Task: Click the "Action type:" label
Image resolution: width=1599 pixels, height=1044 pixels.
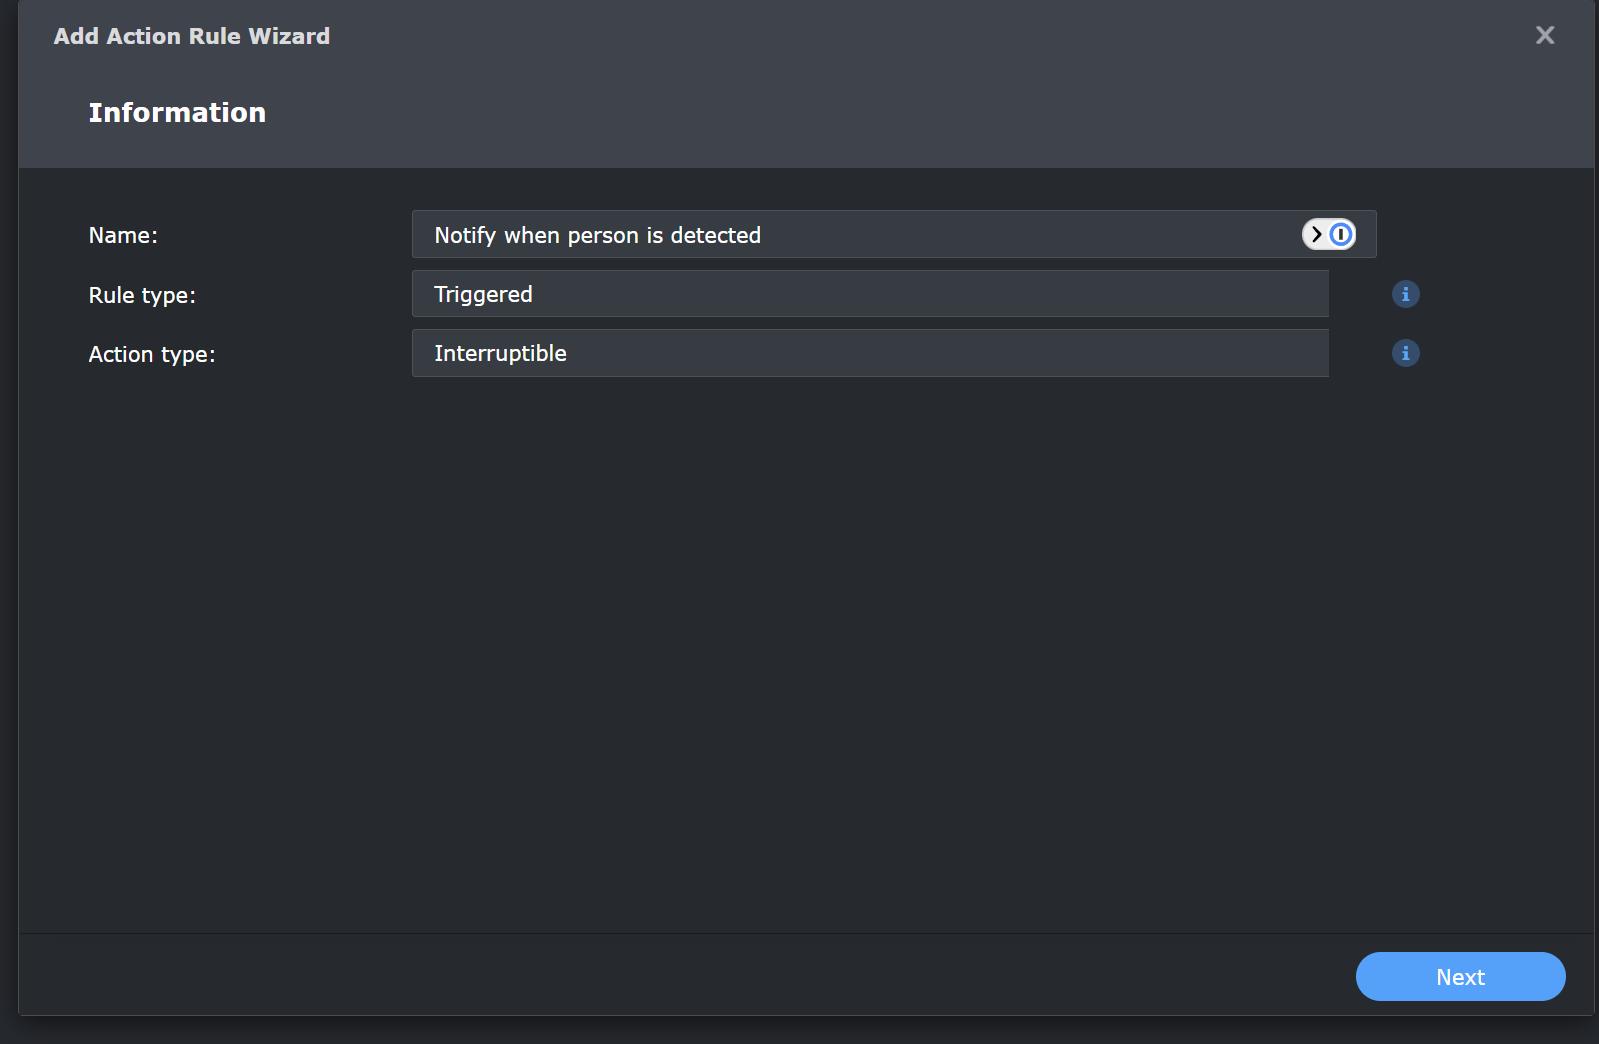Action: (152, 354)
